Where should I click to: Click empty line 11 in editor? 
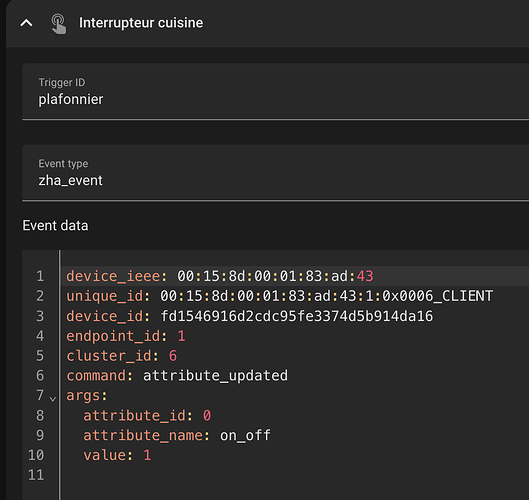coord(295,475)
